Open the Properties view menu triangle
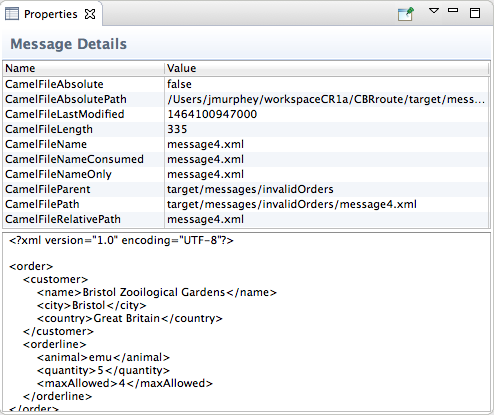The width and height of the screenshot is (494, 415). point(433,11)
